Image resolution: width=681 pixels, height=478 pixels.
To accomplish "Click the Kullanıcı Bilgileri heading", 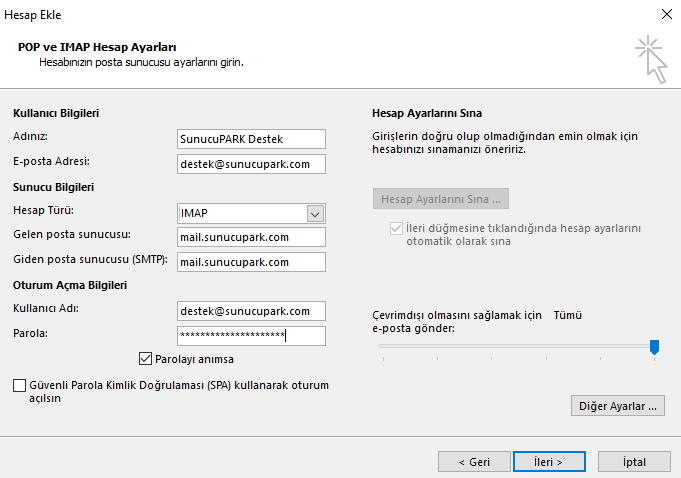I will [56, 113].
